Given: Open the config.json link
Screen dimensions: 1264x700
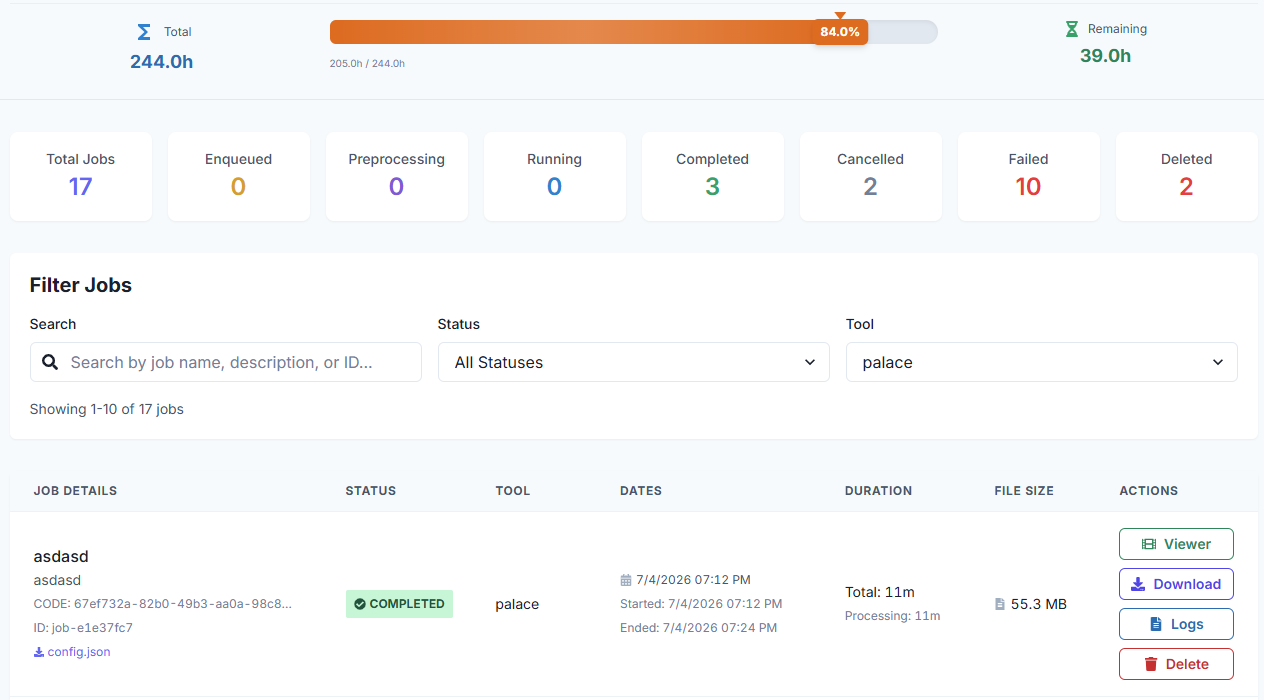Looking at the screenshot, I should pyautogui.click(x=72, y=652).
